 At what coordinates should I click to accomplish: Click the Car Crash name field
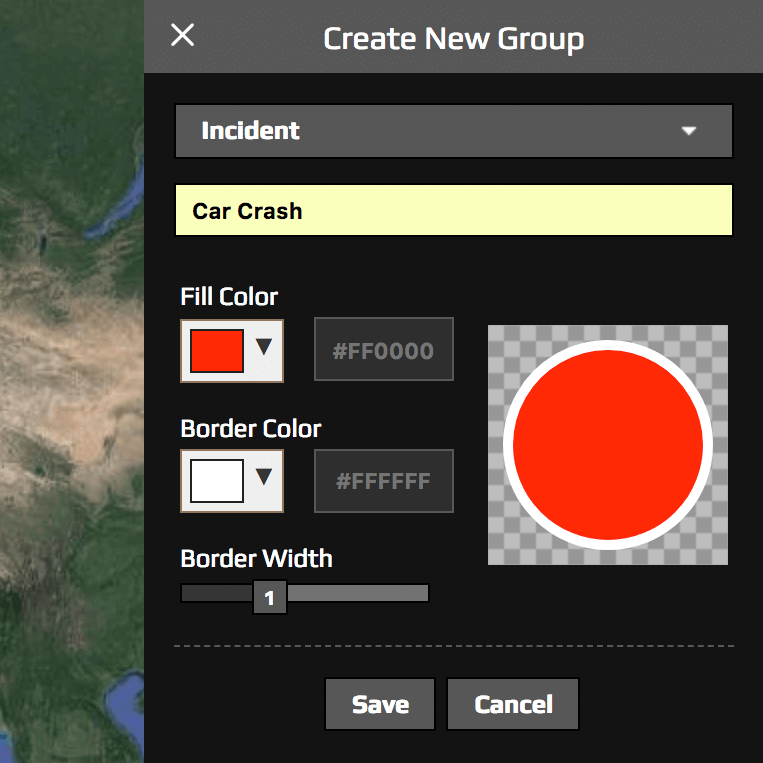pos(454,210)
